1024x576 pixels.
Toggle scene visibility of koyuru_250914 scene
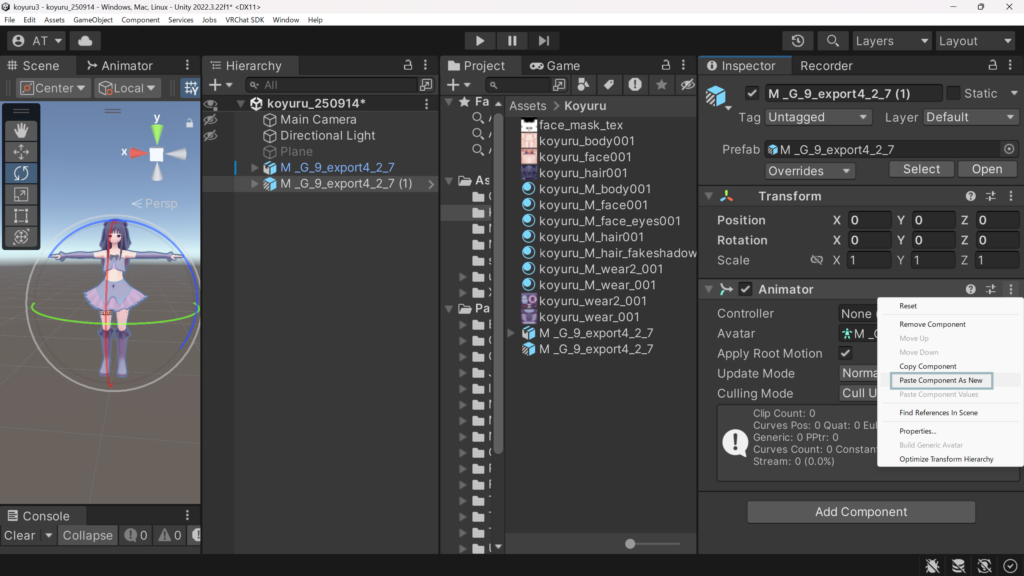[x=210, y=104]
